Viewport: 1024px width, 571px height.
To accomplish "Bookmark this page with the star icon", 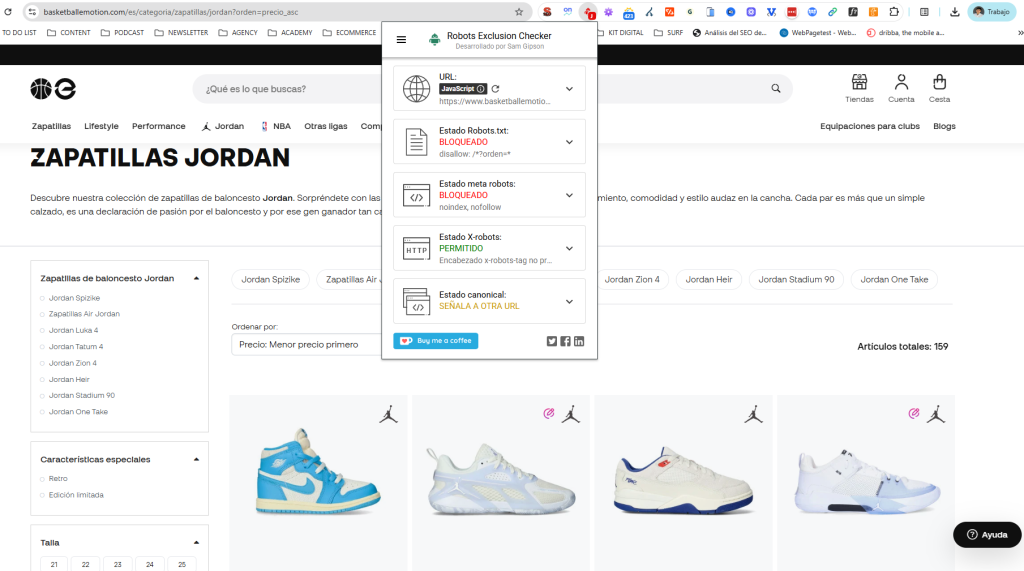I will 519,12.
